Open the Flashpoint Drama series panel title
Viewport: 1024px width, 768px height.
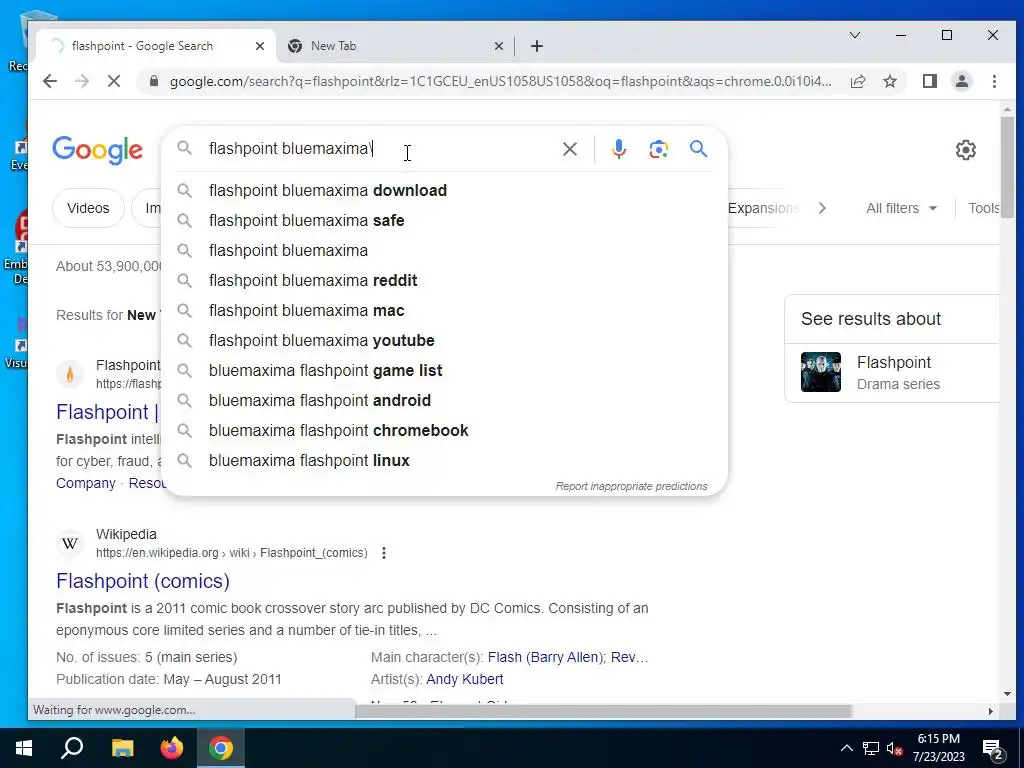[x=893, y=362]
